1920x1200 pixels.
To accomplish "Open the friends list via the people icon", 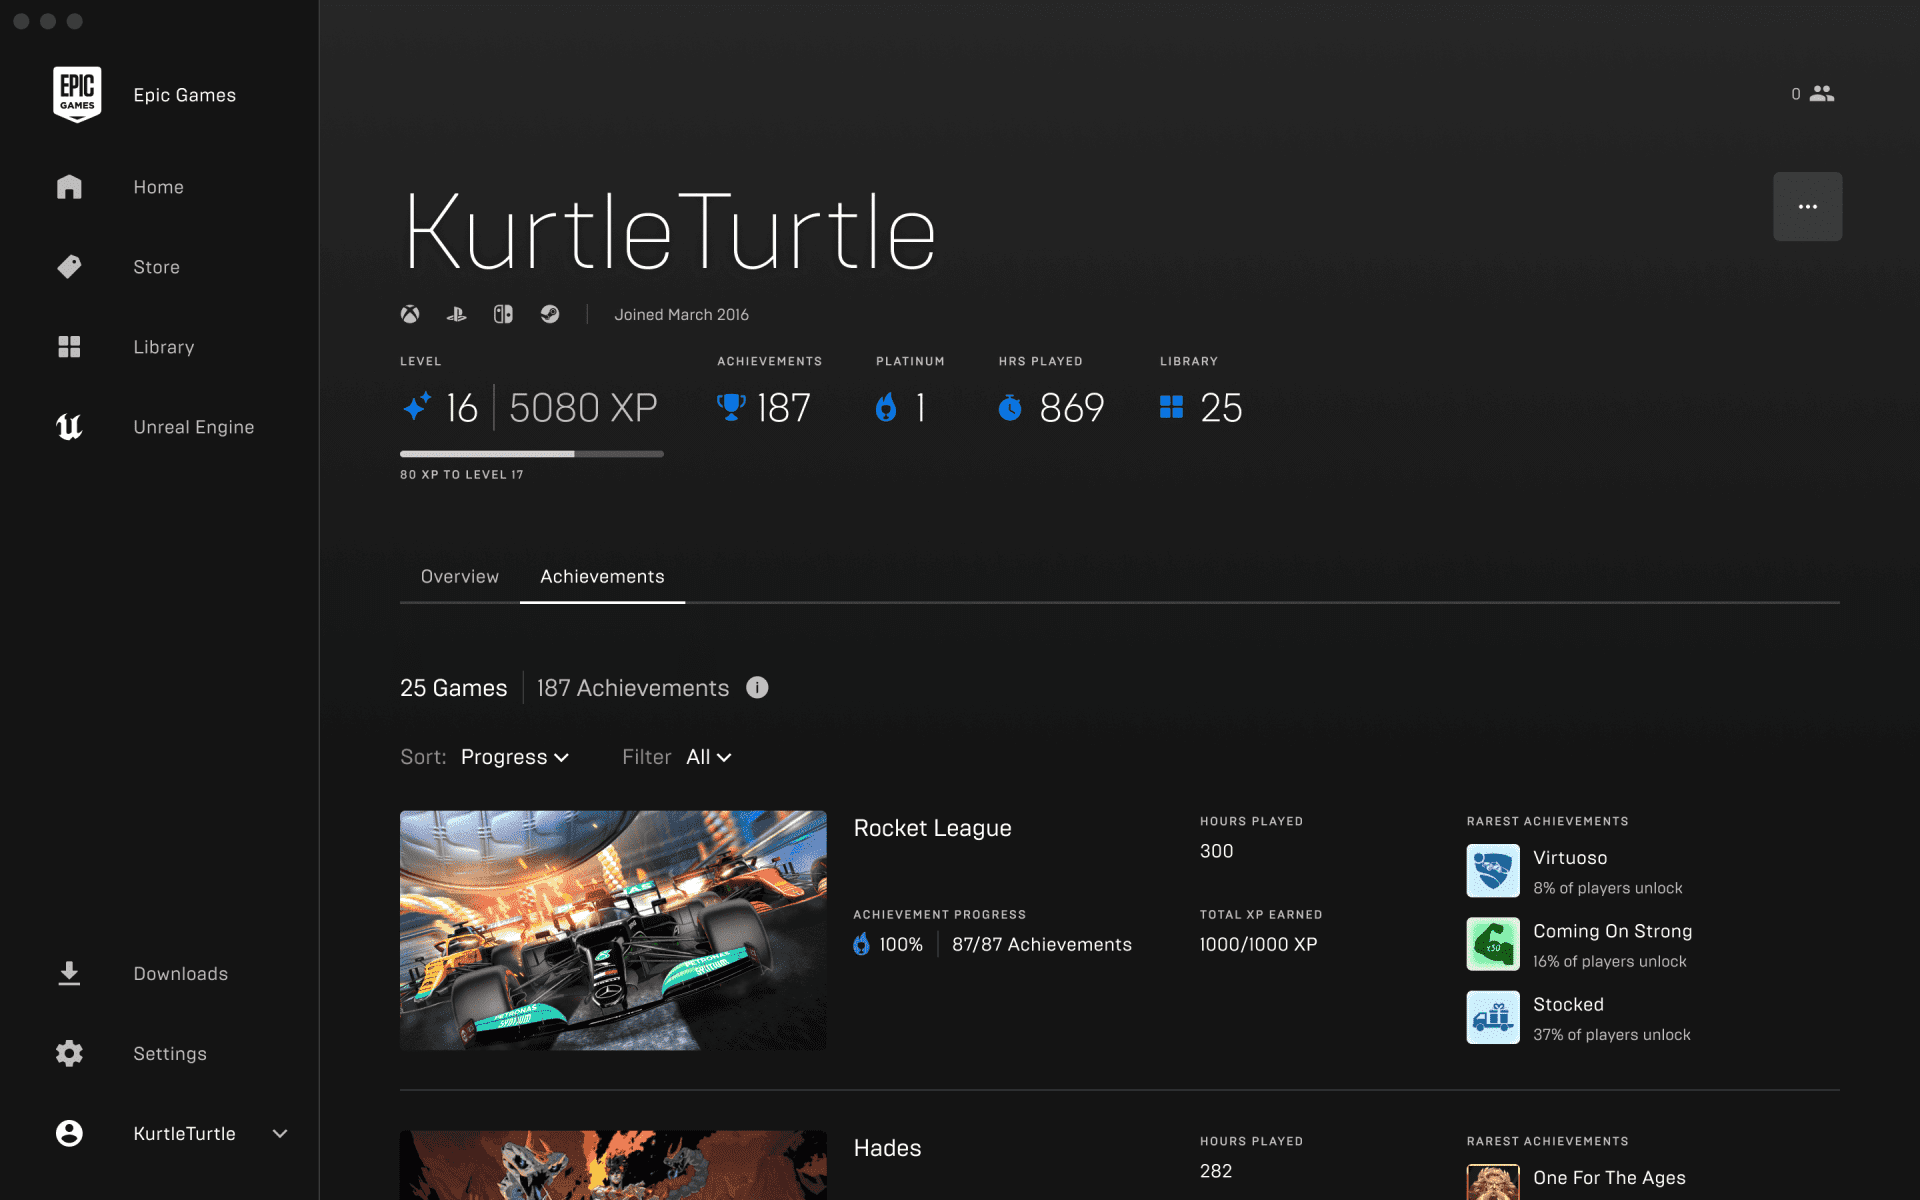I will pyautogui.click(x=1822, y=93).
